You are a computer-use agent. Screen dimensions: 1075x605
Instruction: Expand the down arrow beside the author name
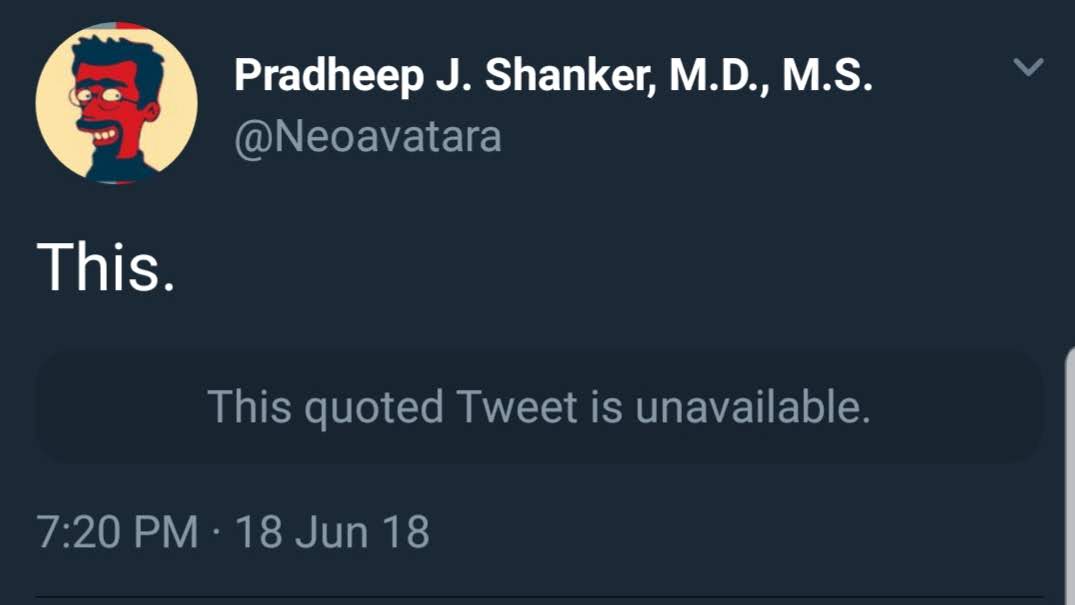(x=1028, y=68)
